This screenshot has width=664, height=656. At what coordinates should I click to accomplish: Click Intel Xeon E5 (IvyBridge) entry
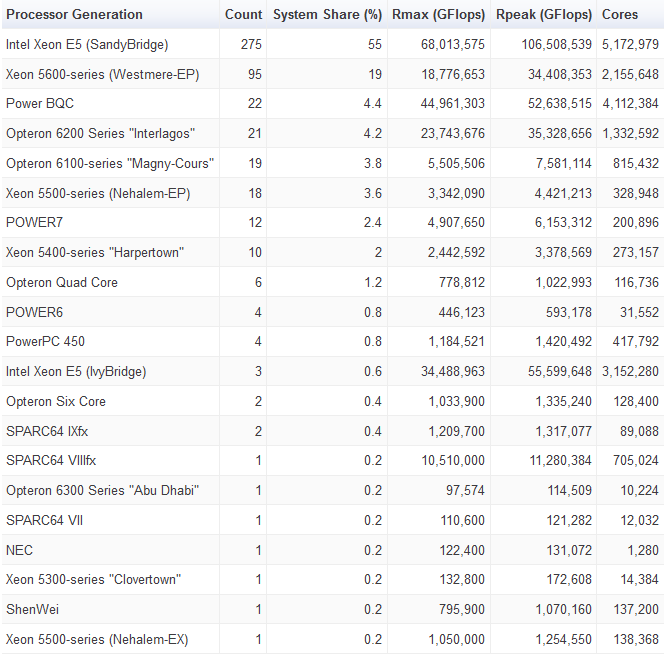[76, 371]
